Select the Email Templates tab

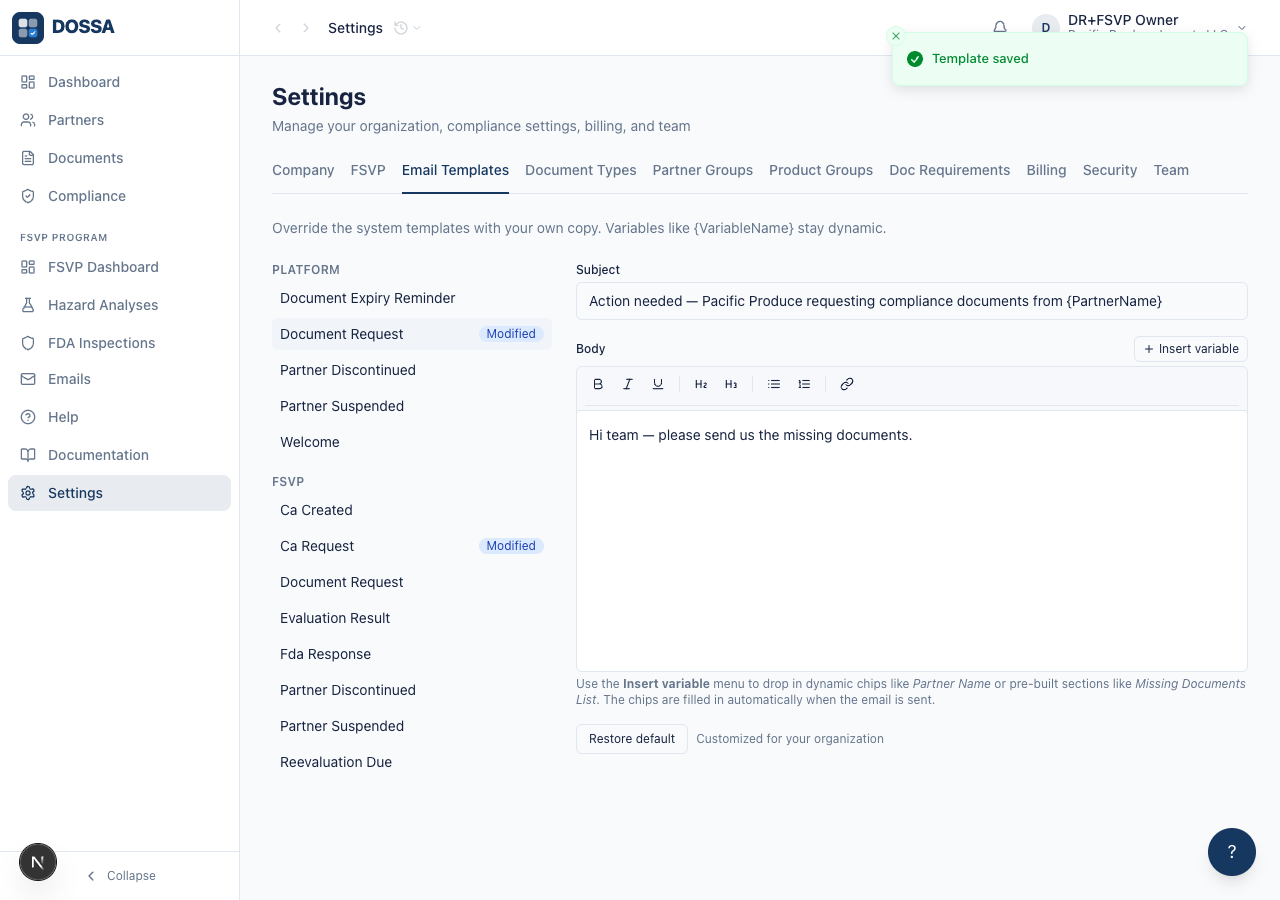point(455,170)
